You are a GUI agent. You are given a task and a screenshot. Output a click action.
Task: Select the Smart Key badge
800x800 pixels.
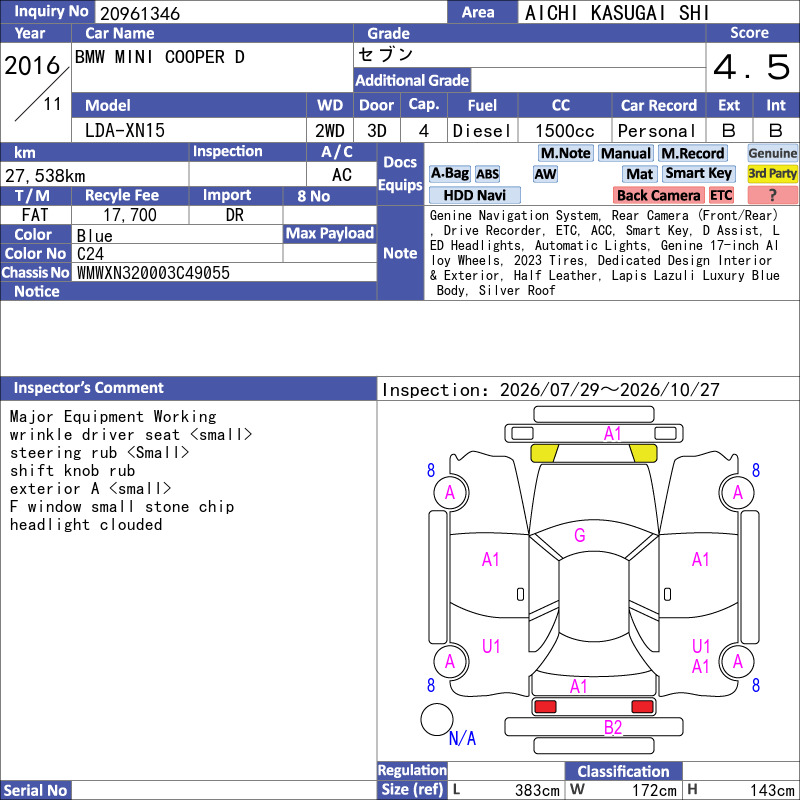(x=698, y=174)
